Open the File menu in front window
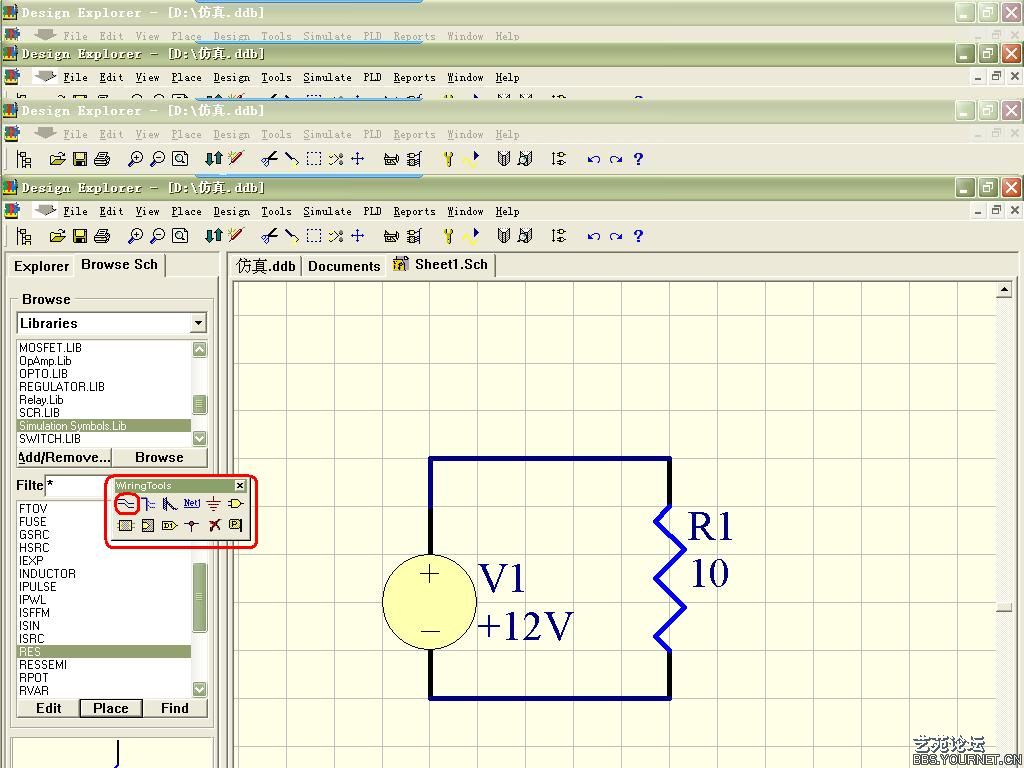The width and height of the screenshot is (1024, 768). click(75, 212)
